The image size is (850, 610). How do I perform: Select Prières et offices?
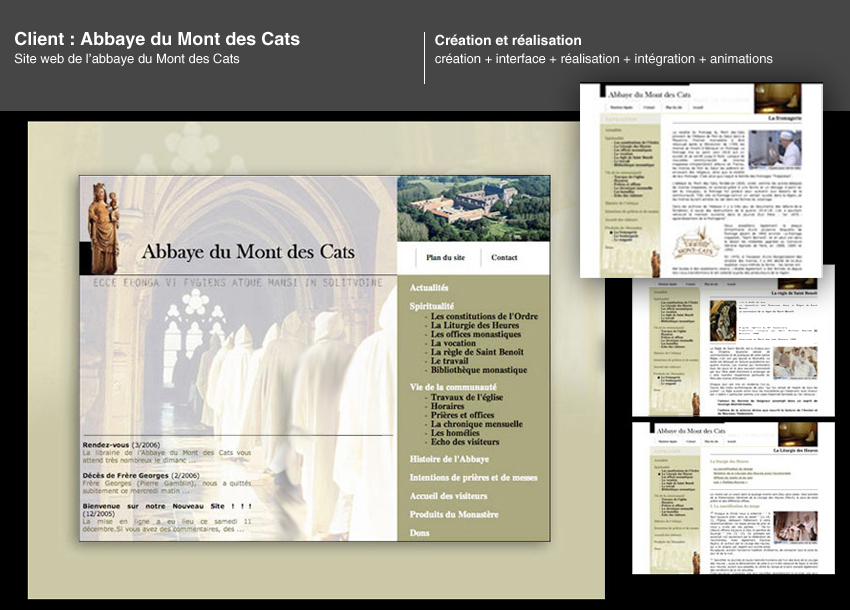[x=462, y=415]
